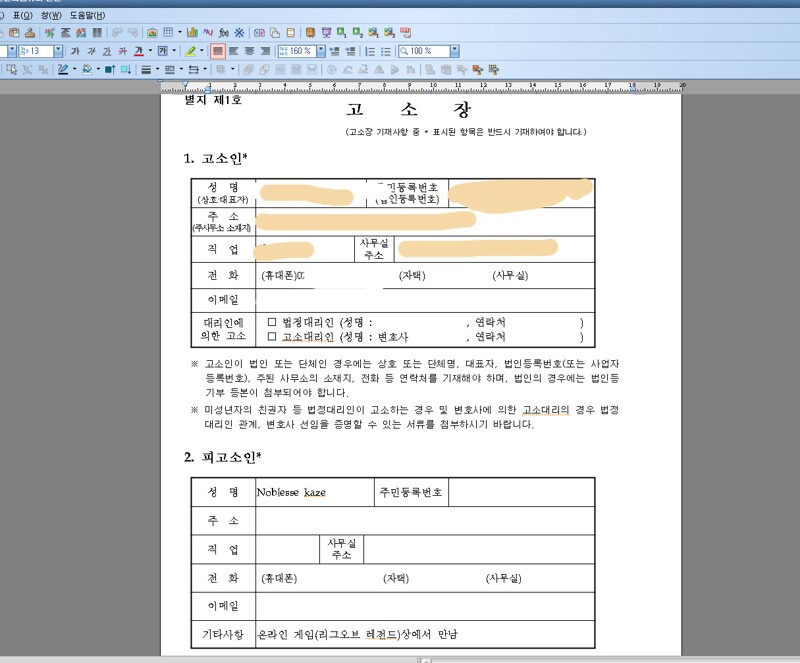Image resolution: width=800 pixels, height=663 pixels.
Task: Open the font size 13 dropdown
Action: point(58,51)
